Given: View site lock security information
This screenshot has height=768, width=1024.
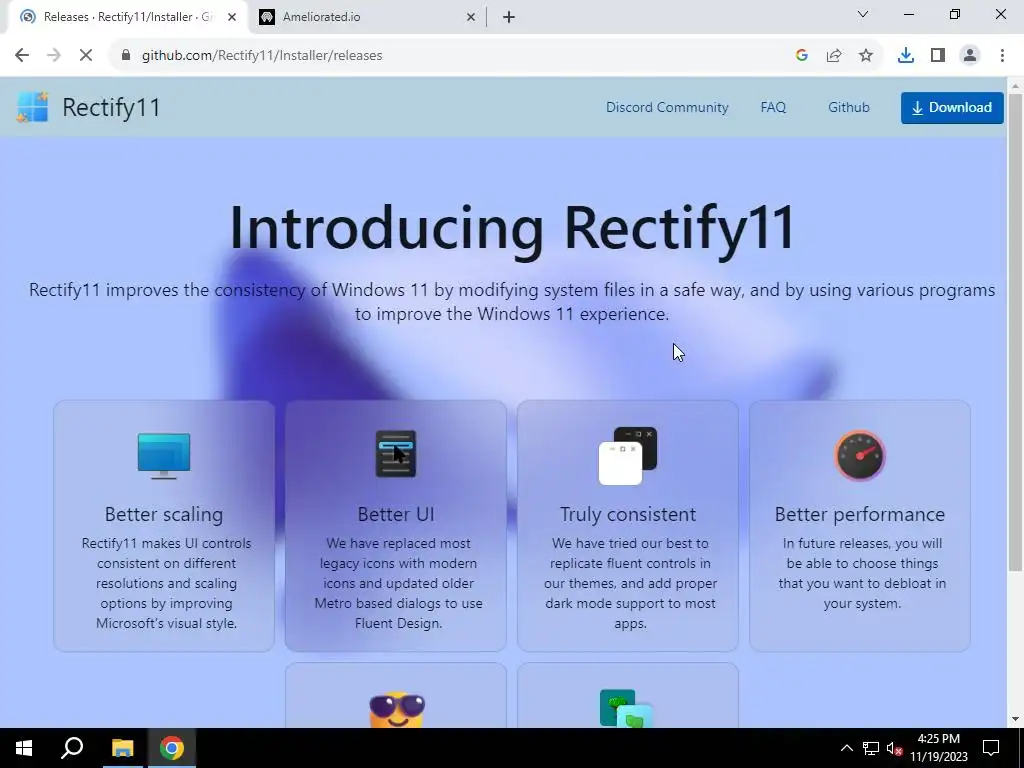Looking at the screenshot, I should [126, 56].
